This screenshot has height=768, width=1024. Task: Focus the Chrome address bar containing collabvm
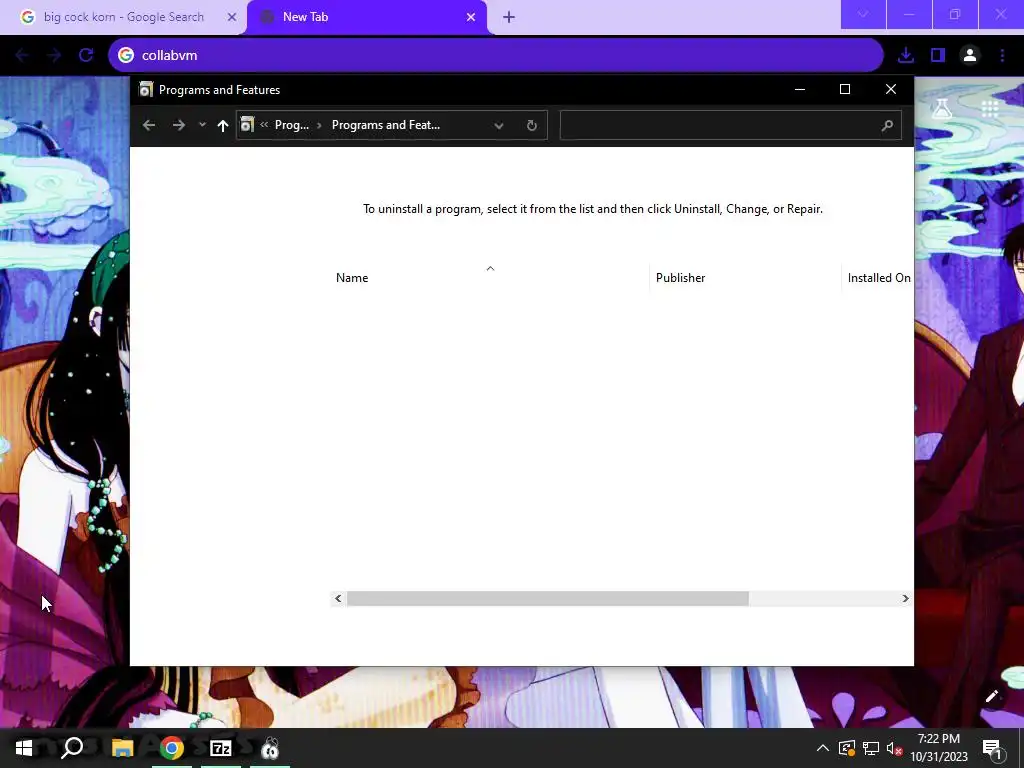point(496,56)
